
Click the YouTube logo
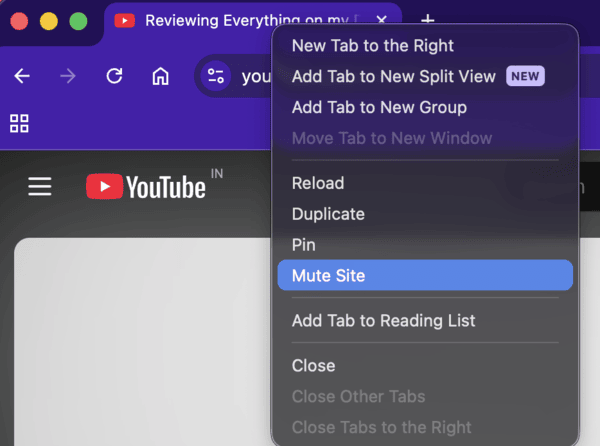[x=146, y=187]
